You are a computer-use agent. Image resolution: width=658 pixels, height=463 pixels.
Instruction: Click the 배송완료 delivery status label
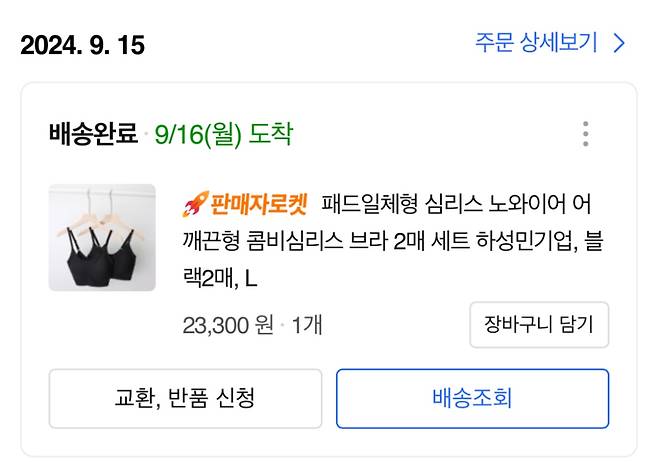tap(93, 134)
